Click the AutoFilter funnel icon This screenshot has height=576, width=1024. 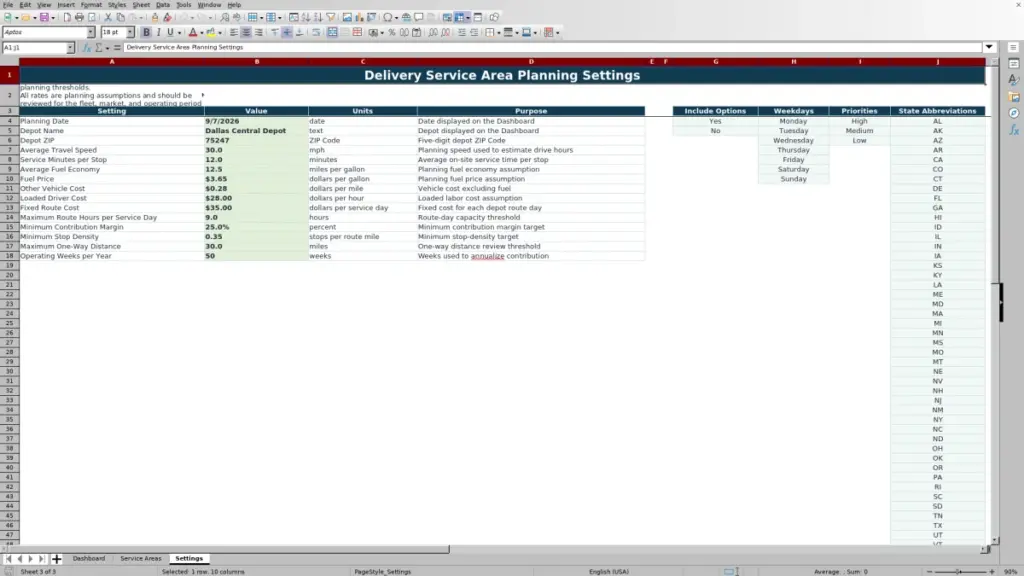pyautogui.click(x=331, y=17)
